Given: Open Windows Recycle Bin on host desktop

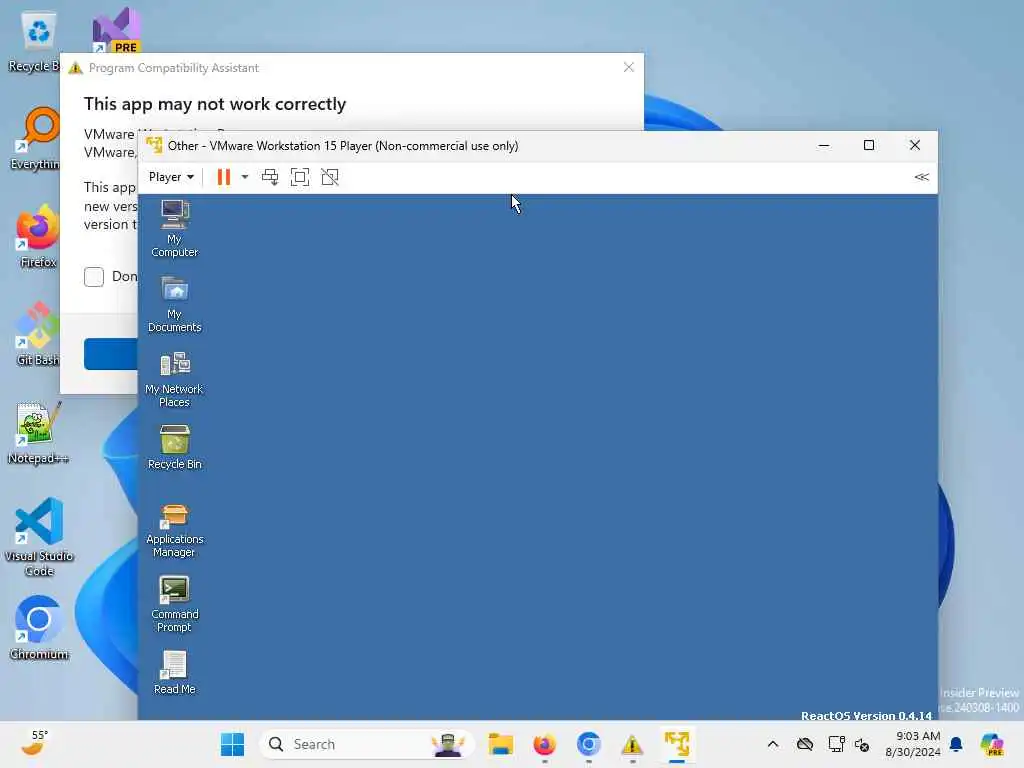Looking at the screenshot, I should tap(34, 42).
